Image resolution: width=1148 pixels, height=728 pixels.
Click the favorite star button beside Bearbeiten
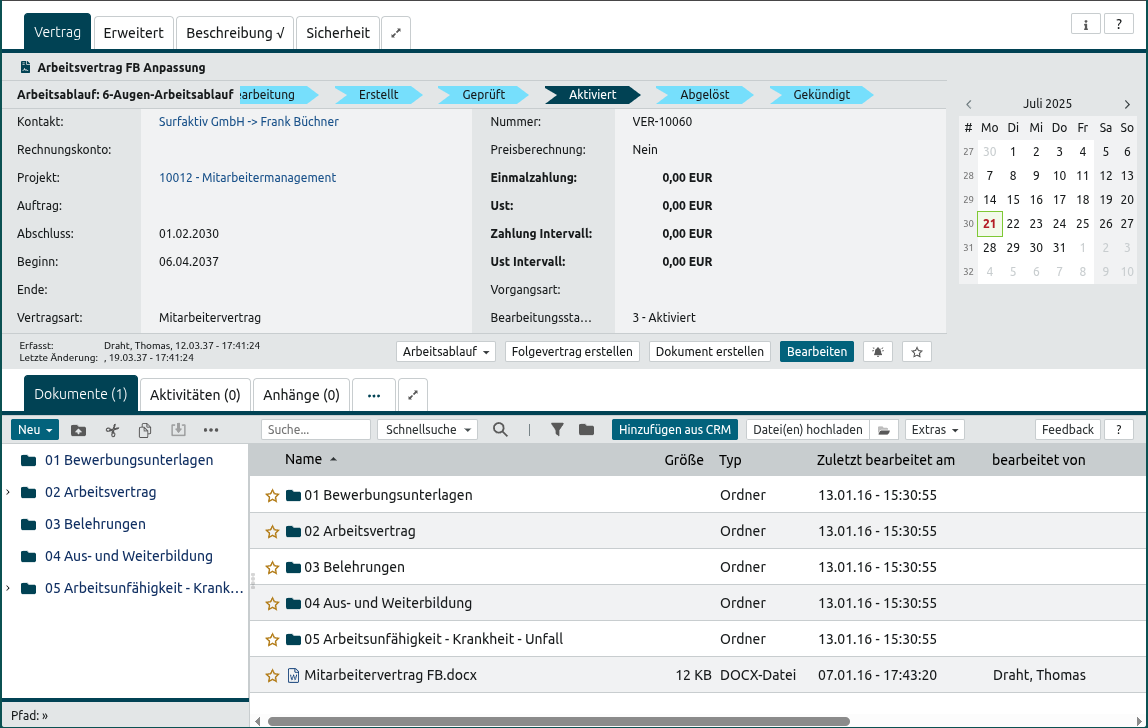917,352
